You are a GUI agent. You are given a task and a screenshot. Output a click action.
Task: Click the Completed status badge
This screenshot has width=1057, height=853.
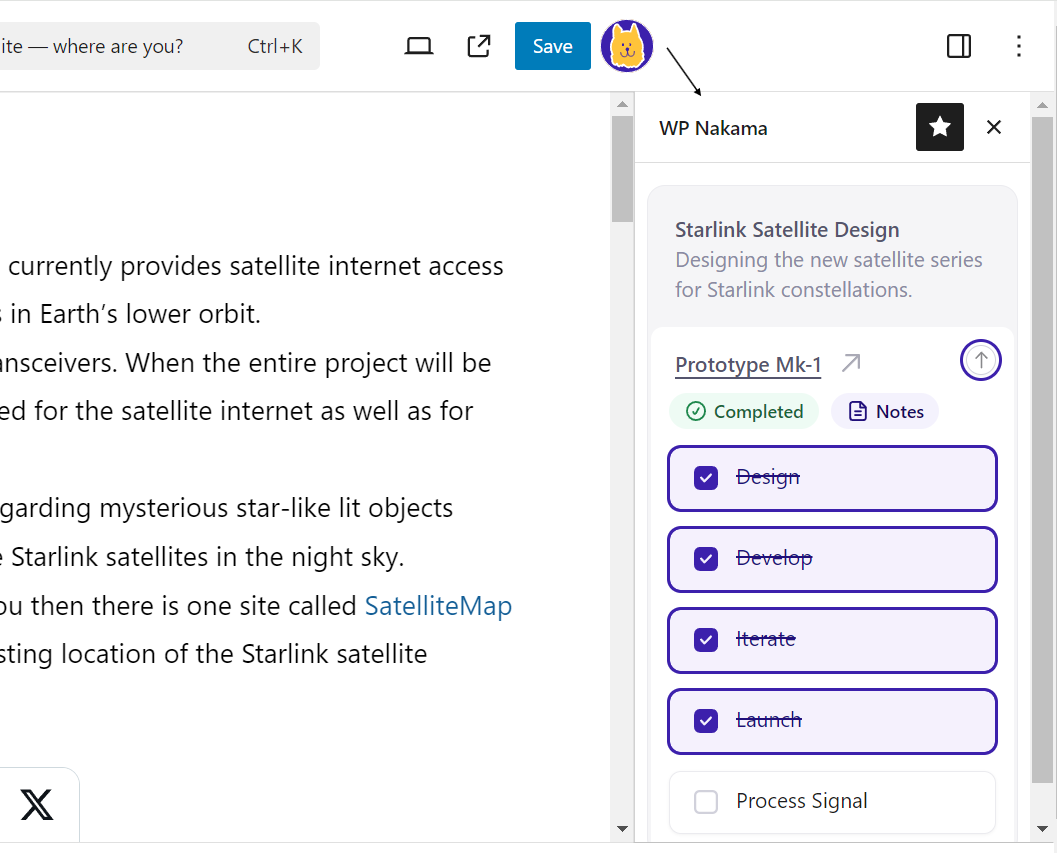(x=744, y=411)
